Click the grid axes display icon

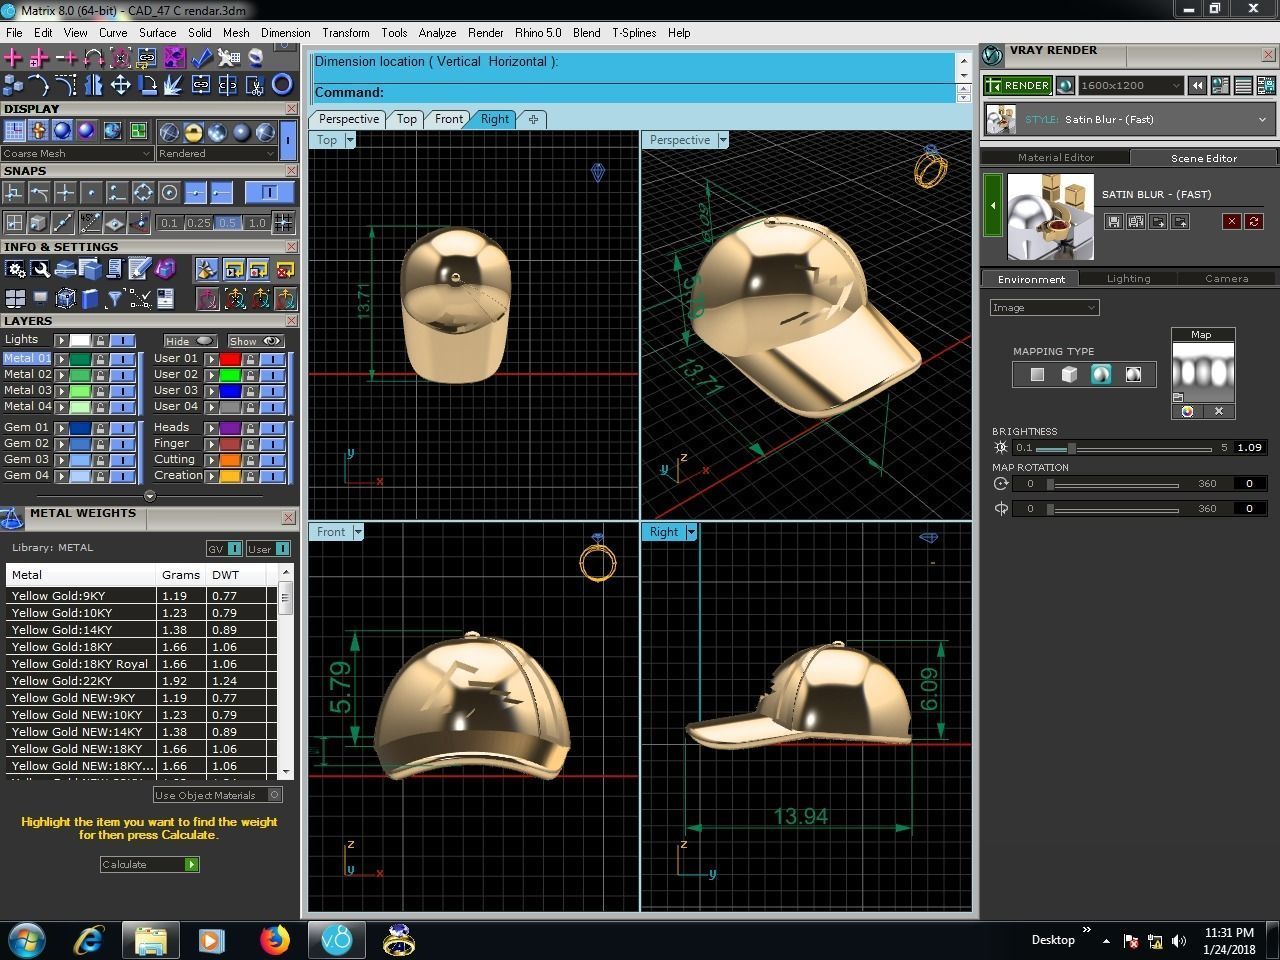pyautogui.click(x=14, y=131)
